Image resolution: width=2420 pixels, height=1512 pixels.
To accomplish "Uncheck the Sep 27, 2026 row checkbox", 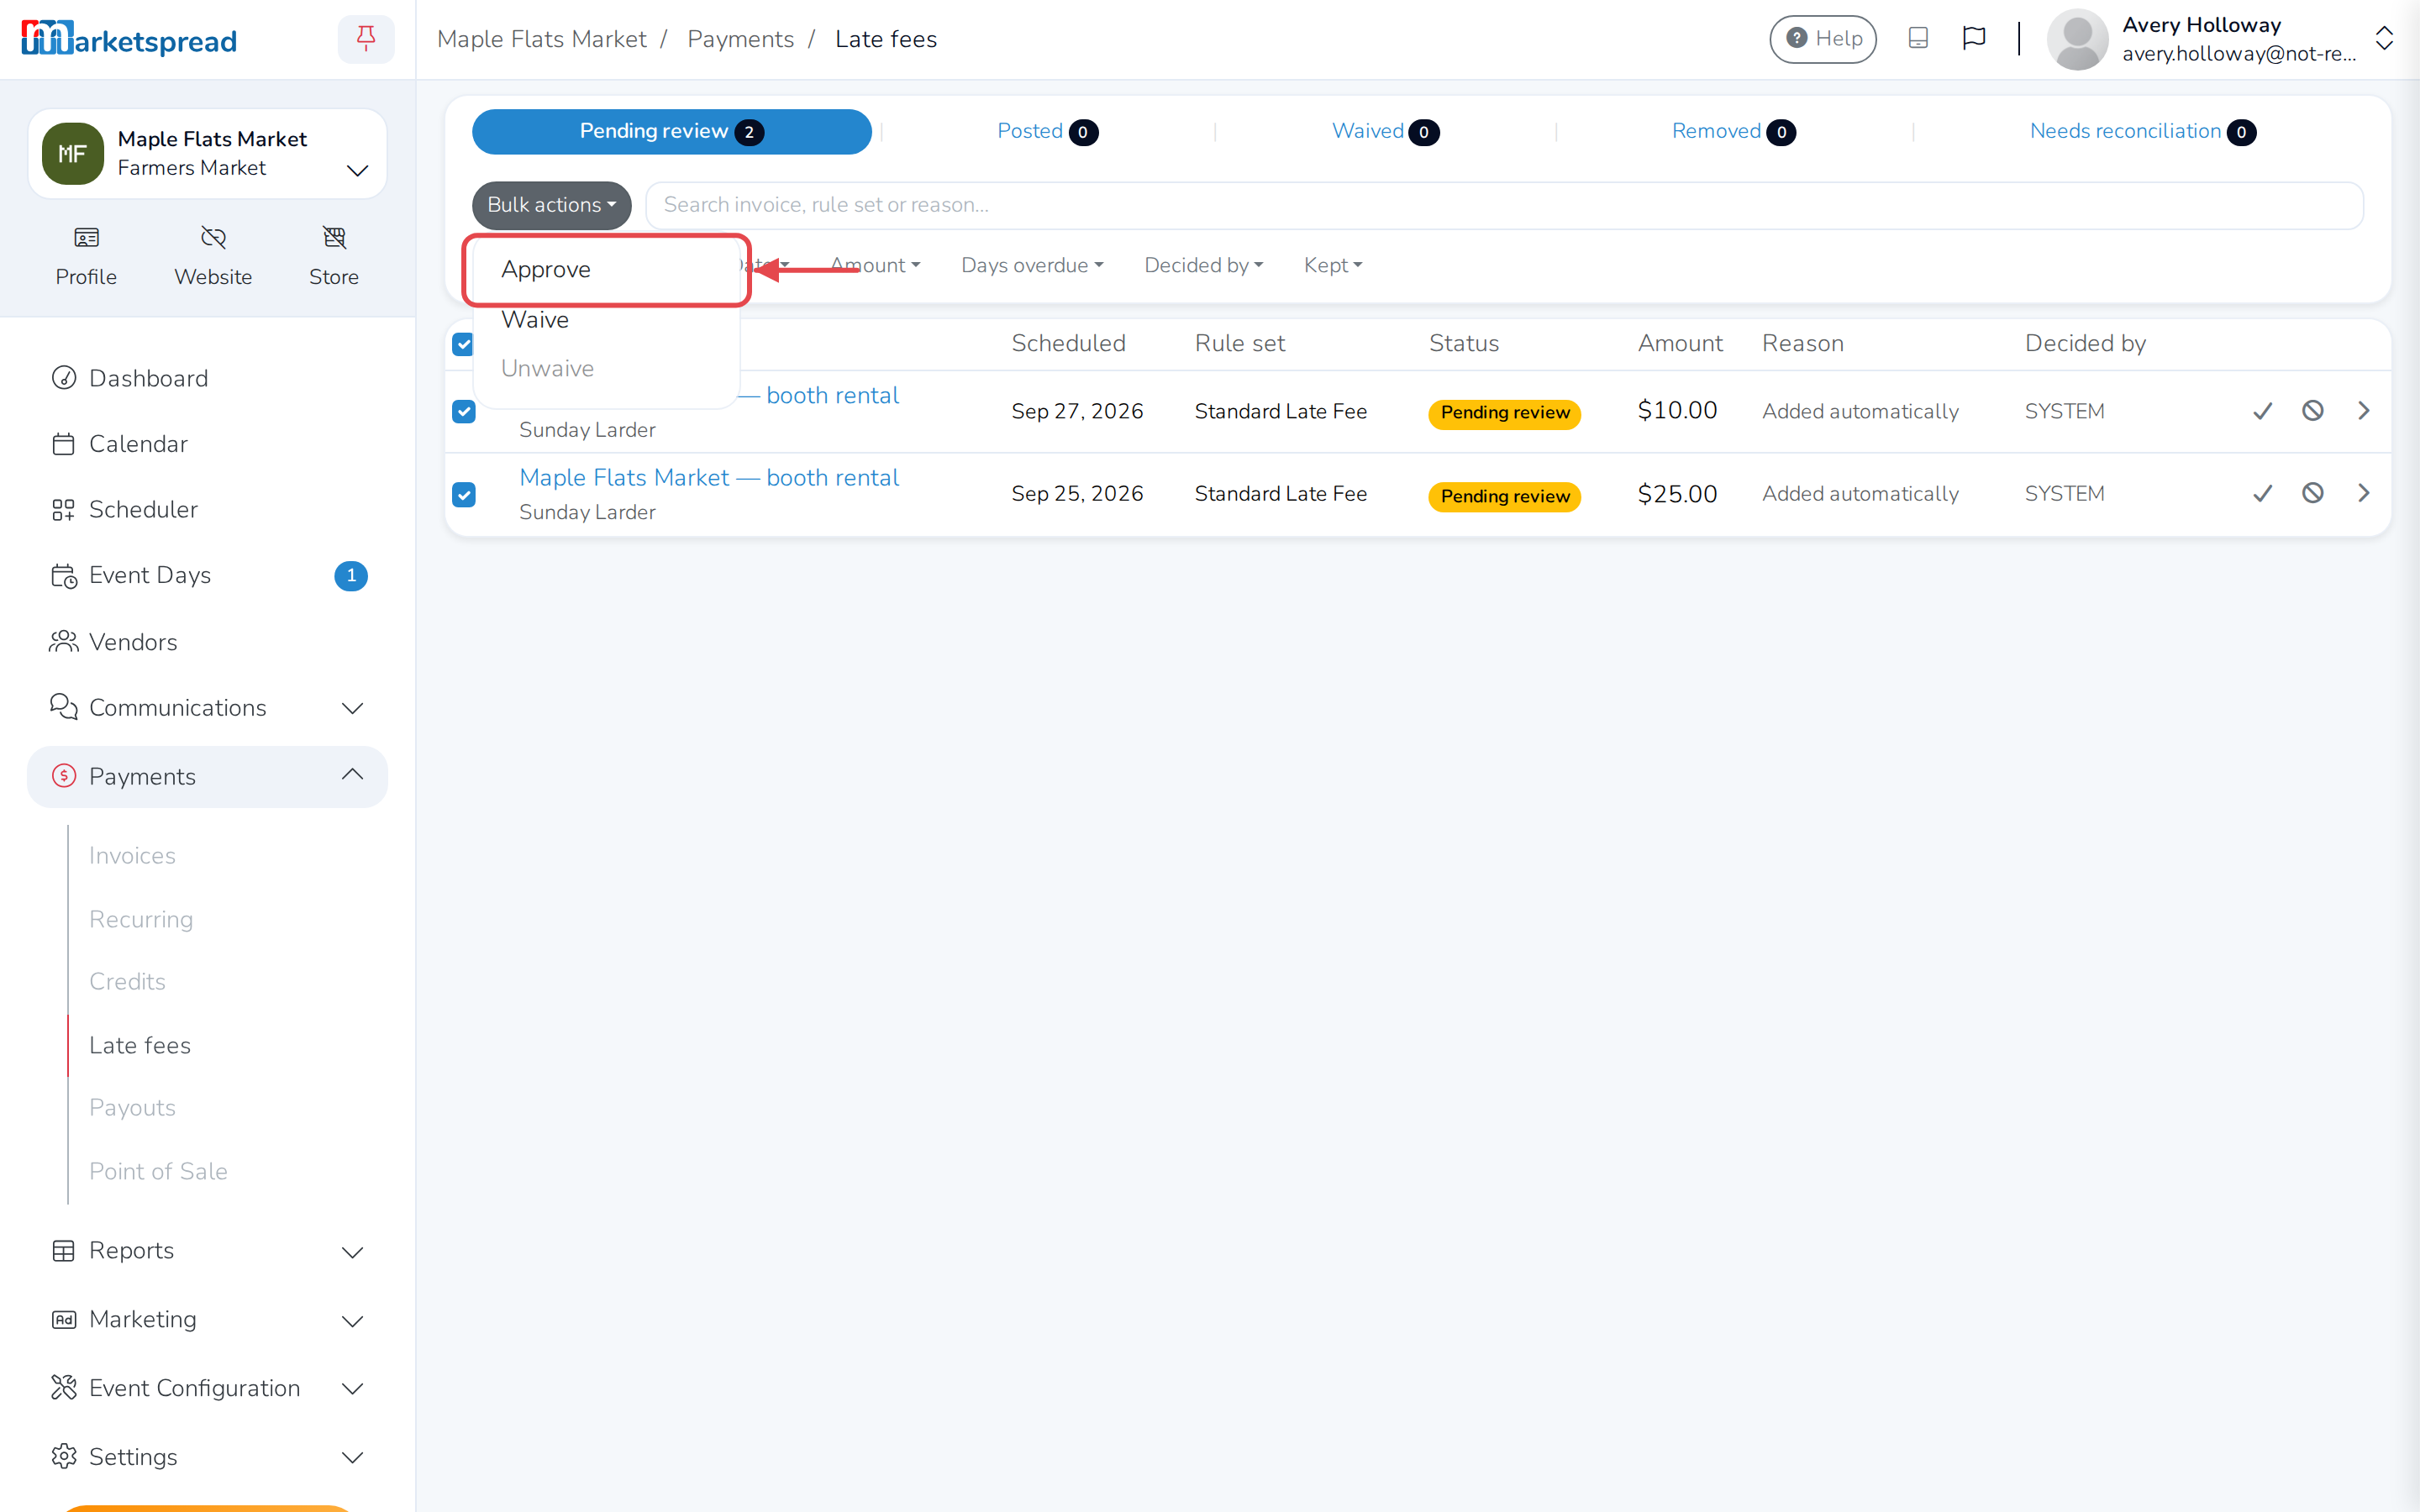I will 464,411.
